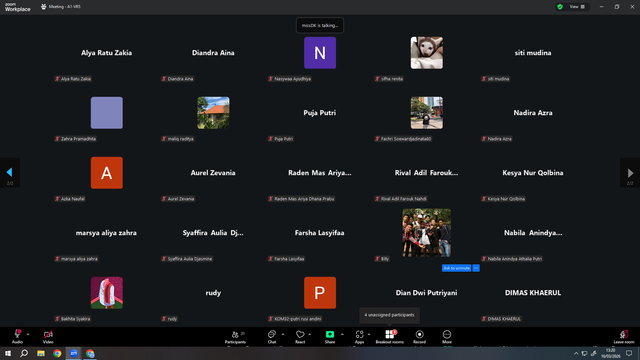
Task: Click the Raden Mas Ariya video tile
Action: 320,173
